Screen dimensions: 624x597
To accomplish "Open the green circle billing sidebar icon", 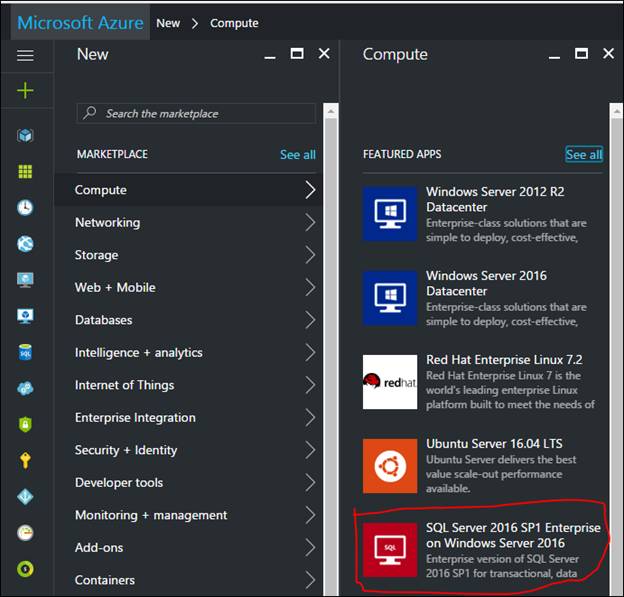I will 25,569.
